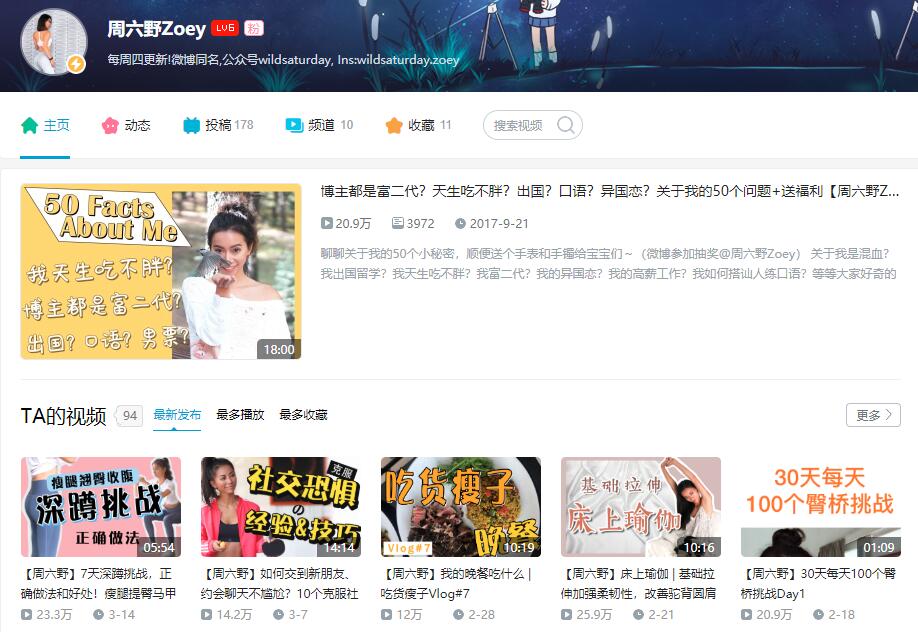
Task: Open the dinner Vlog#7 video title link
Action: coord(460,583)
